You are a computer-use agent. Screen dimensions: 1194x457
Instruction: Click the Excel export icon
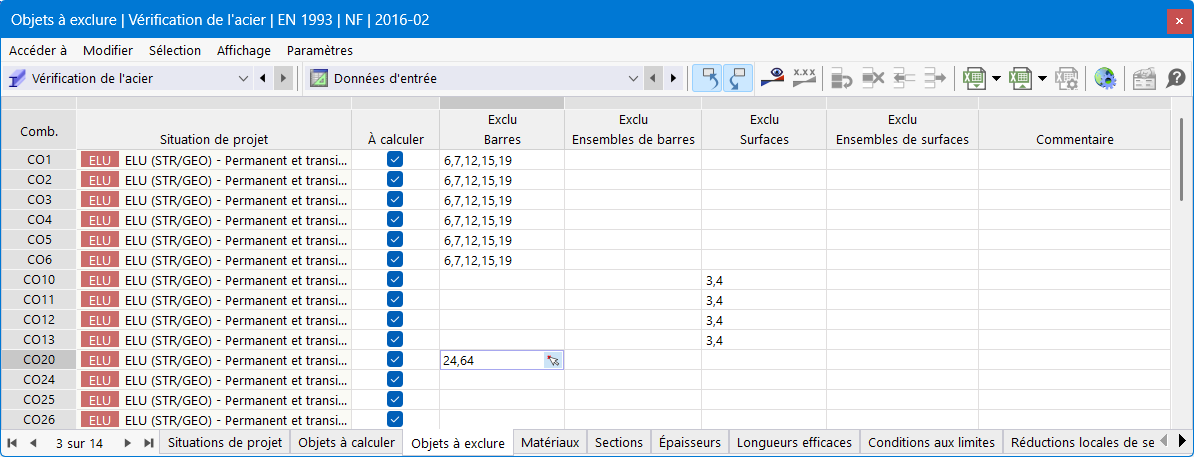pyautogui.click(x=972, y=78)
